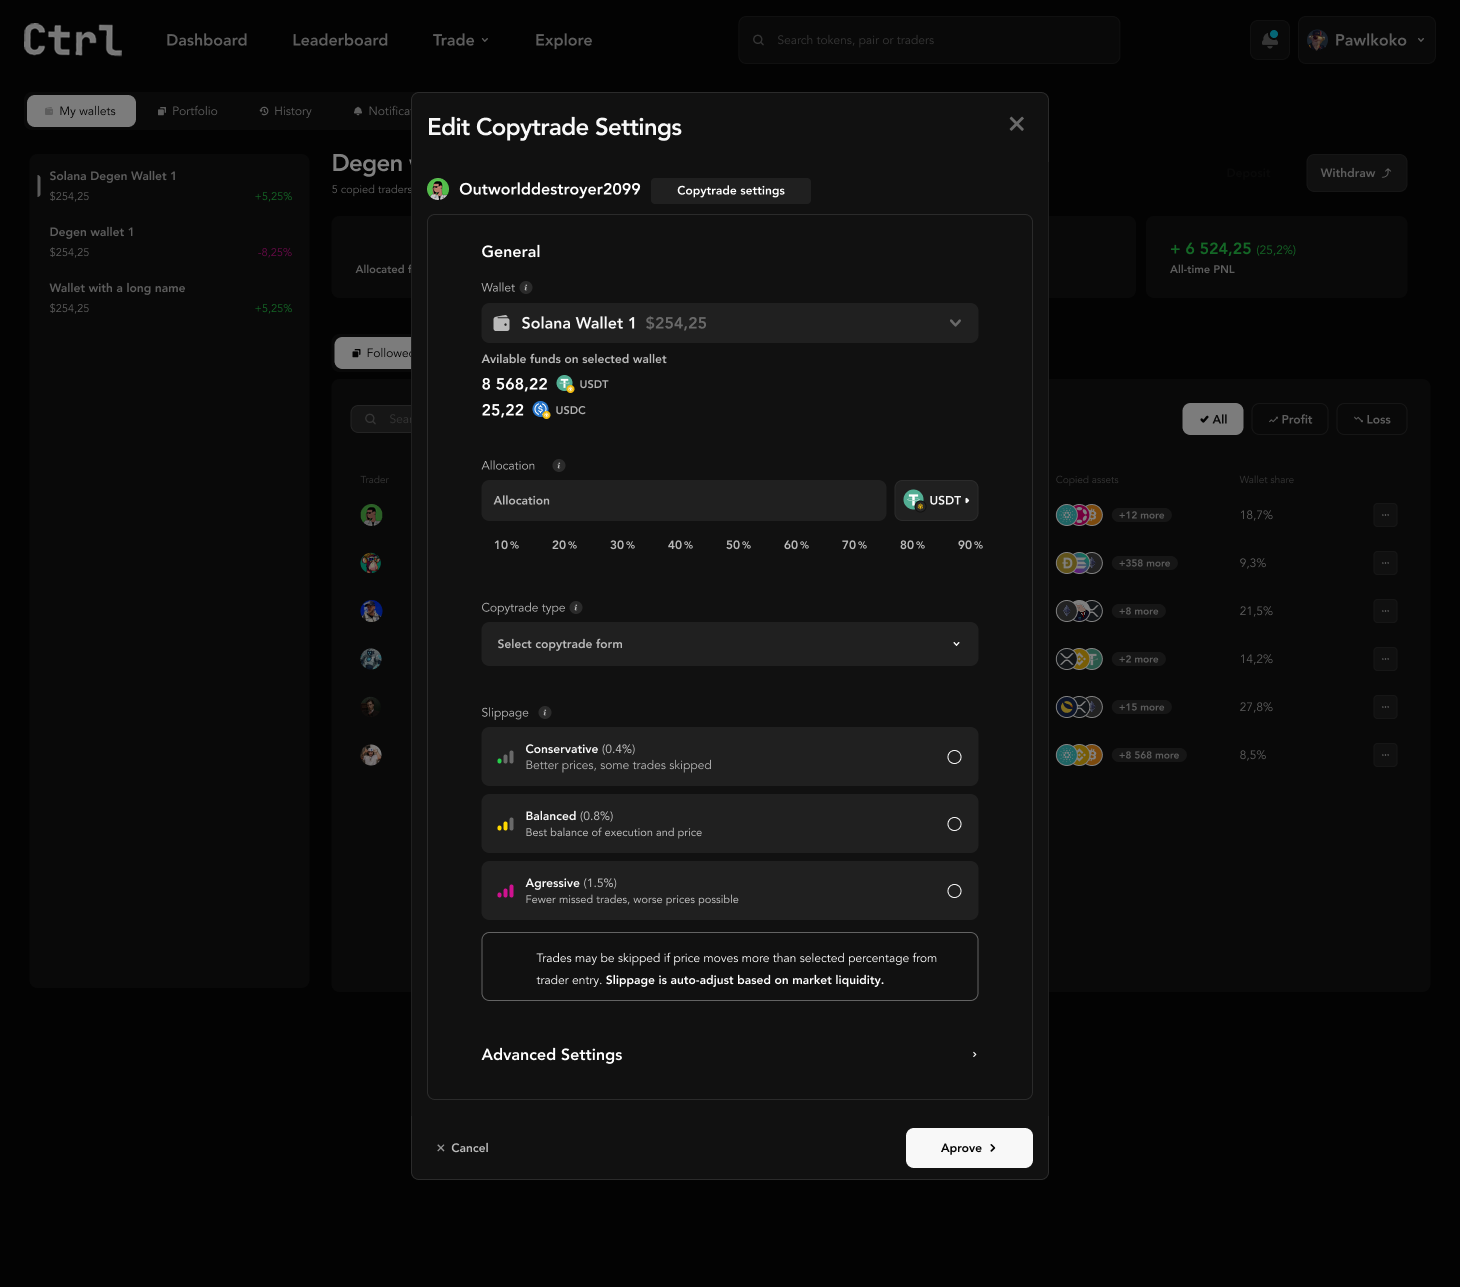Filter followed traders by Profit
This screenshot has height=1287, width=1460.
point(1290,419)
